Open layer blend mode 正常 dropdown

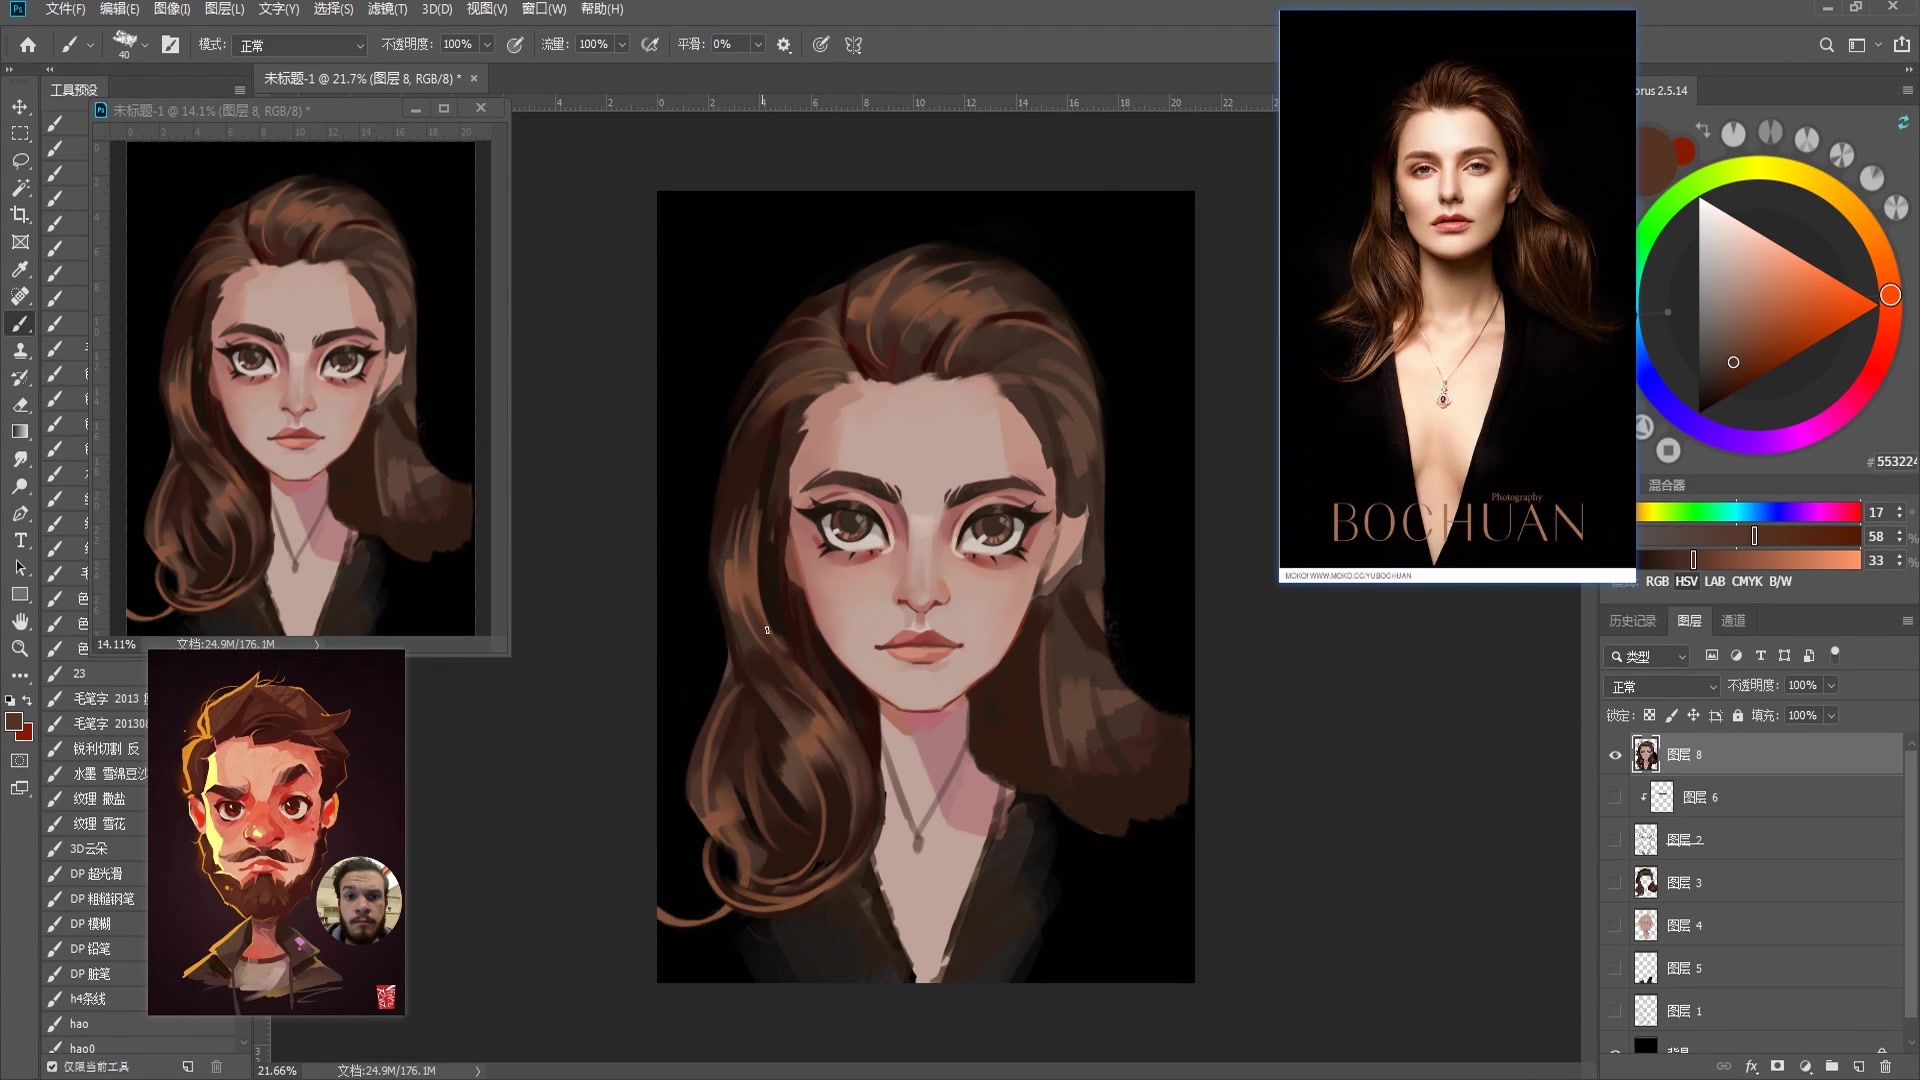coord(1662,687)
